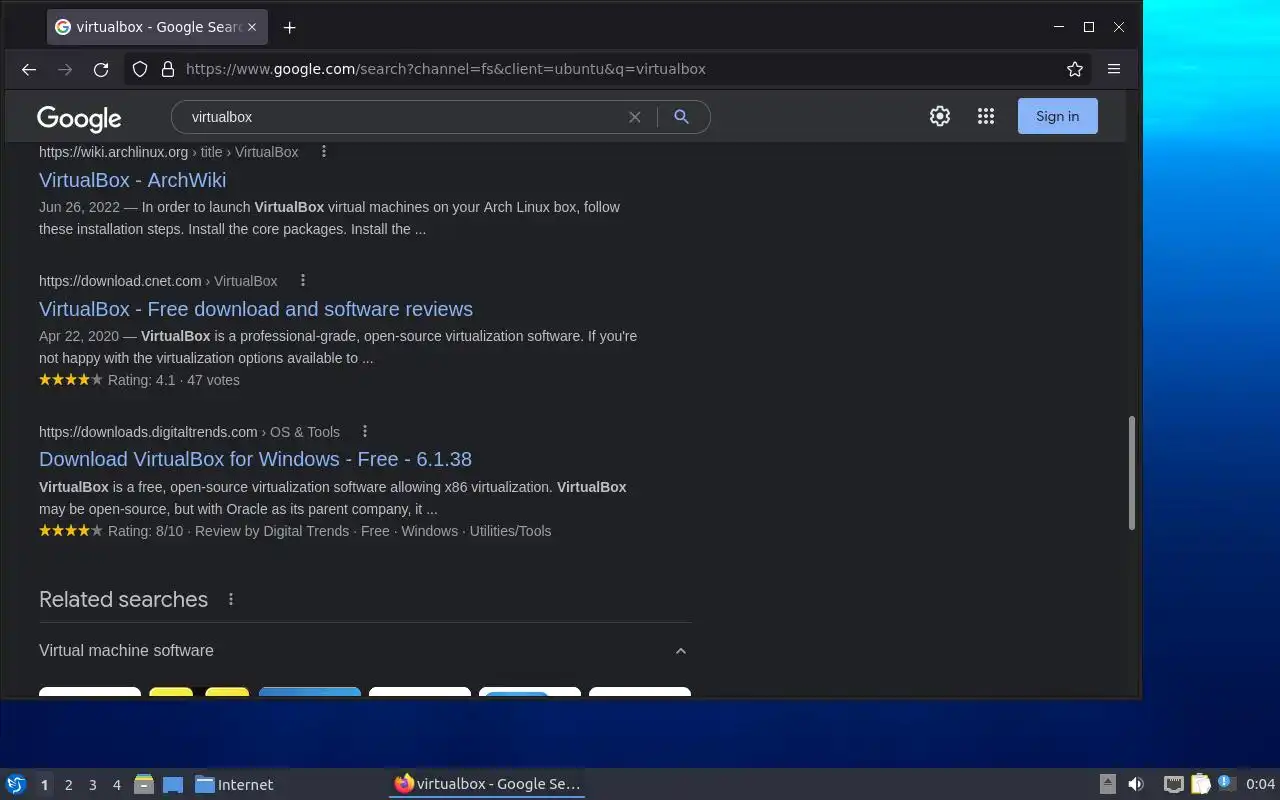The image size is (1280, 800).
Task: Click the Virtual machine software heading
Action: click(x=126, y=650)
